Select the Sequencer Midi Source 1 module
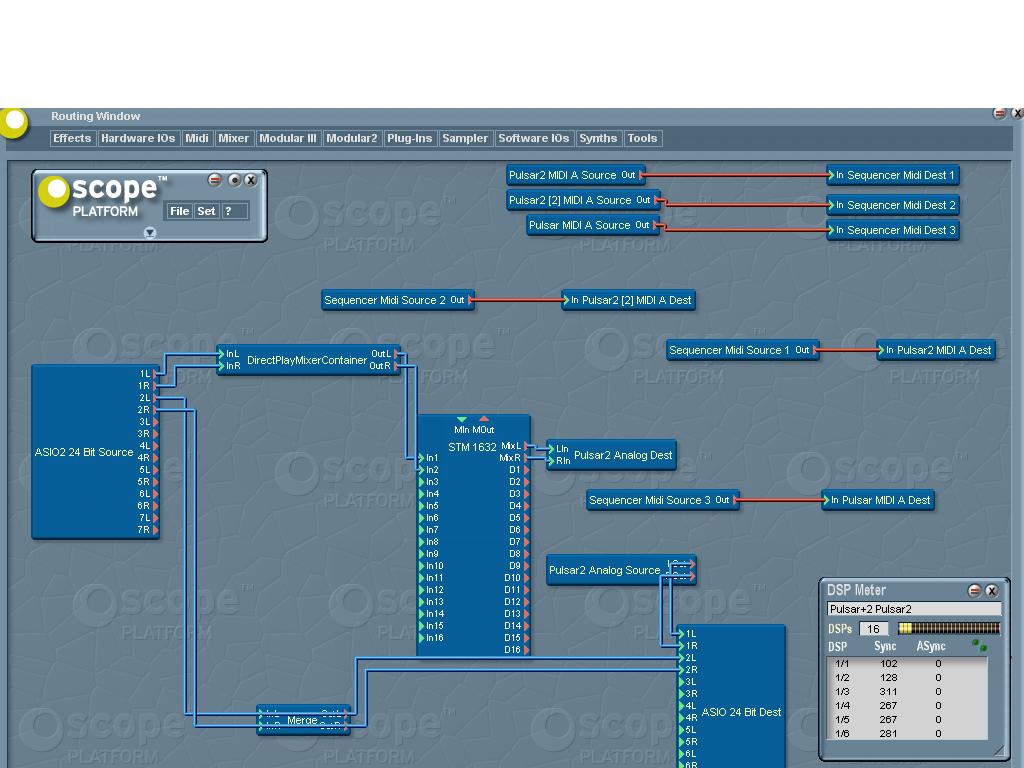1024x768 pixels. click(743, 350)
